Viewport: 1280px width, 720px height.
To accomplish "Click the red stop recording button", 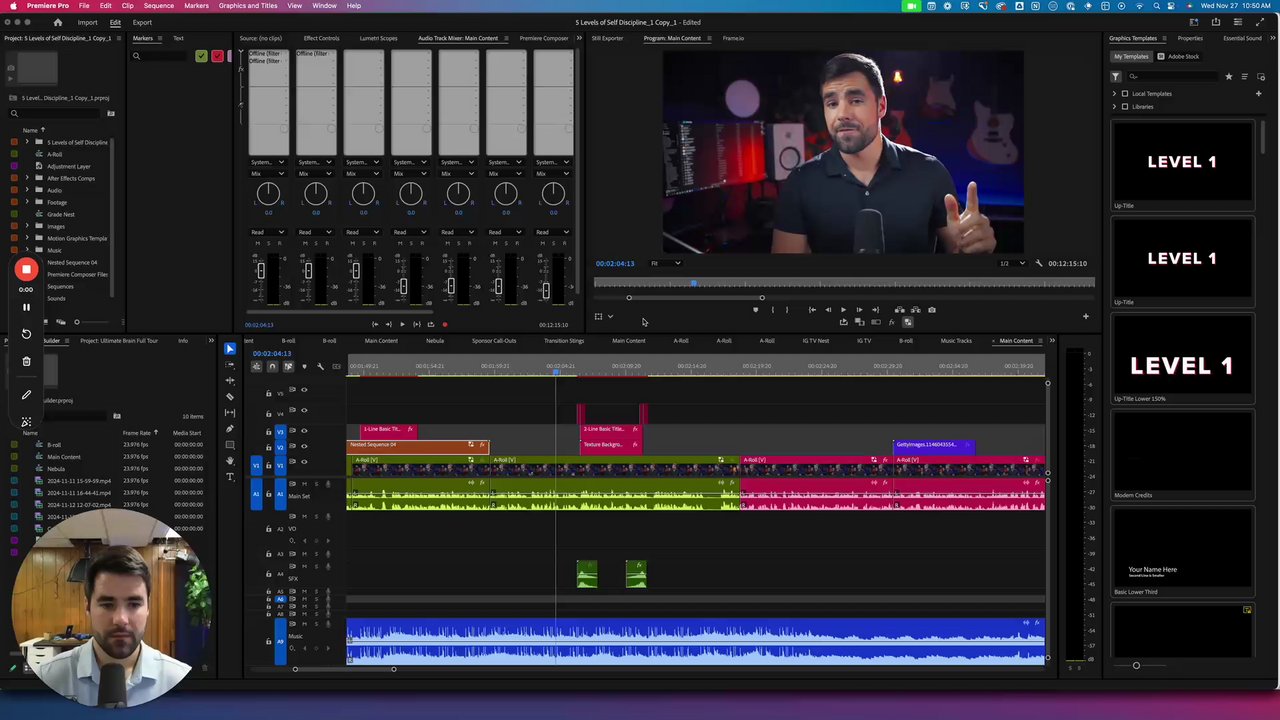I will click(26, 270).
